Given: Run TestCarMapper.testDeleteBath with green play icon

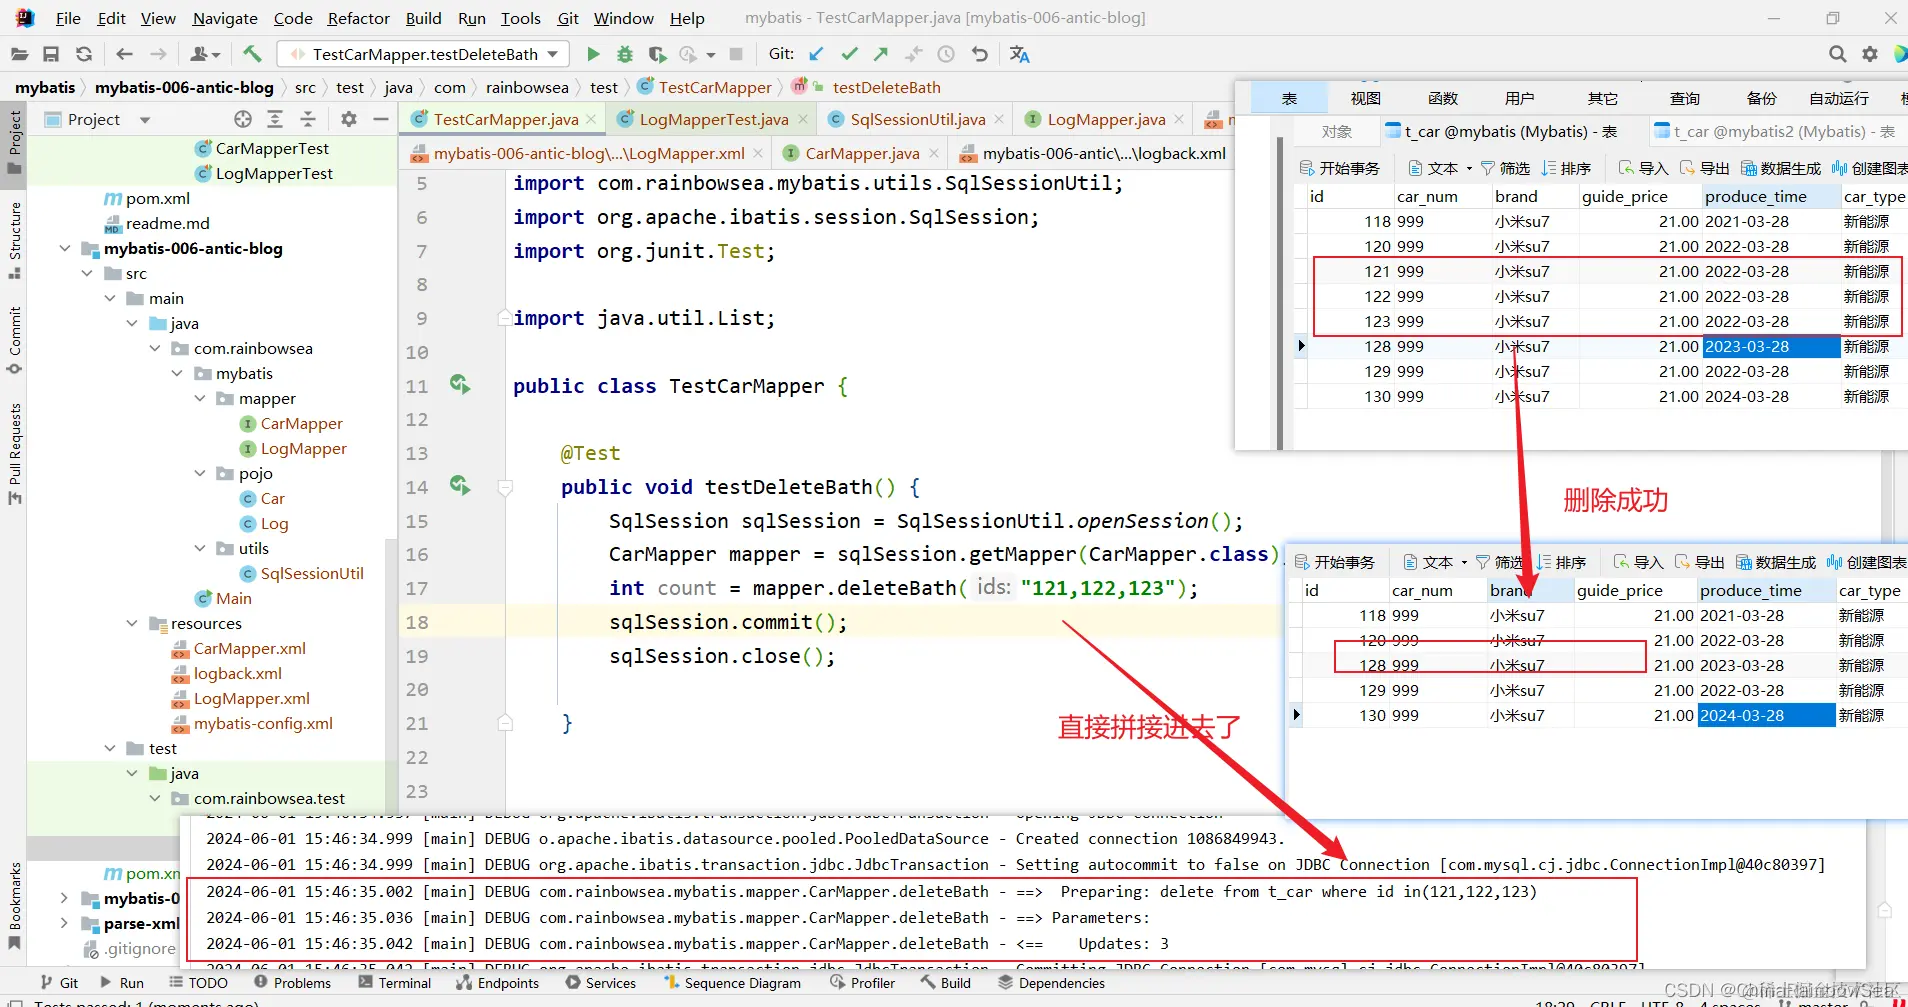Looking at the screenshot, I should pos(593,54).
